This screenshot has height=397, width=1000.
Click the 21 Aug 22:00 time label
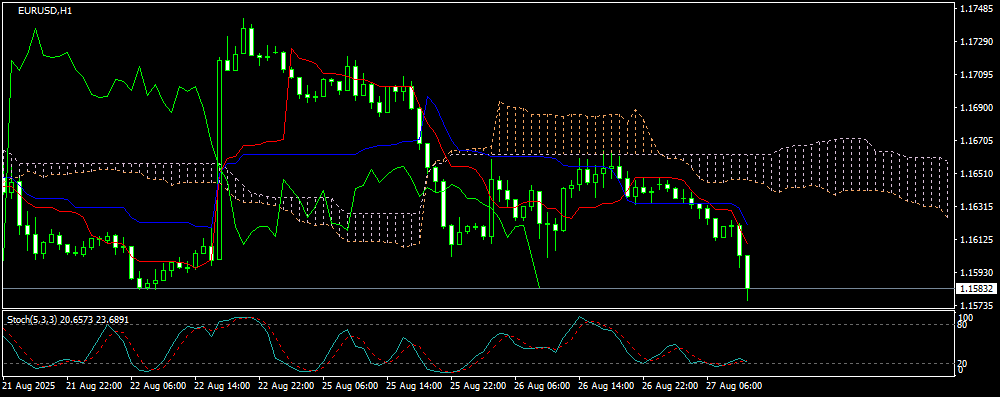coord(94,386)
